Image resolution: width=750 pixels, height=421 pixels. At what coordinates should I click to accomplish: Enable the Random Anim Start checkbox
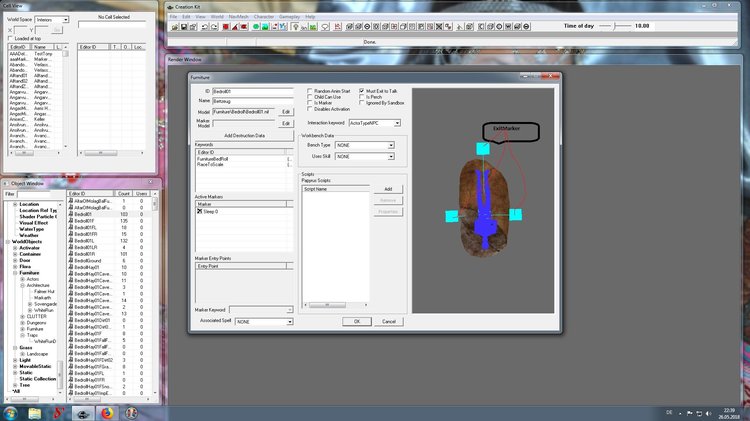(x=310, y=91)
